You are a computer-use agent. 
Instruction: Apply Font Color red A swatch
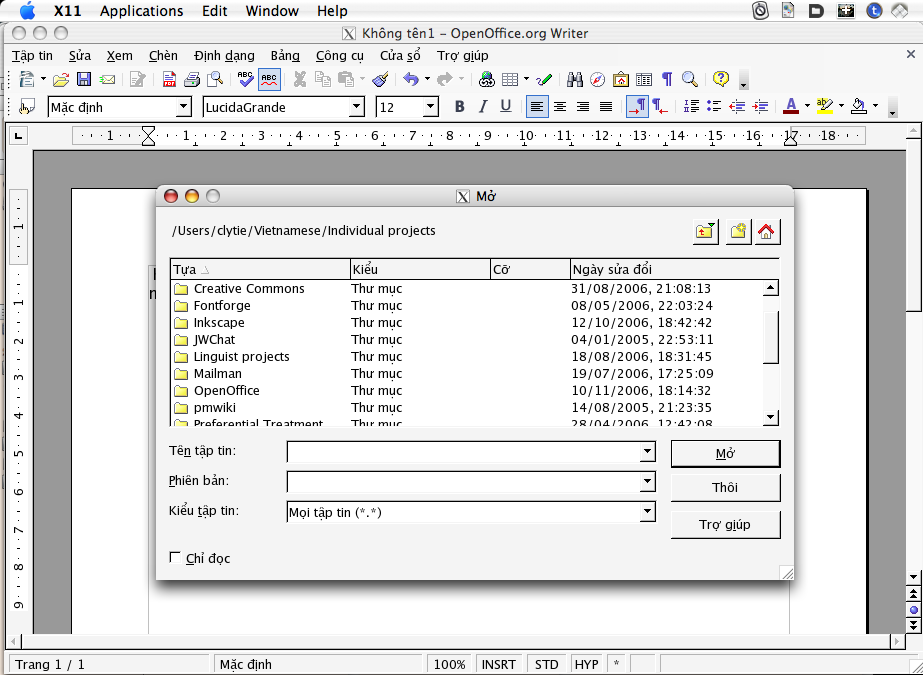click(791, 107)
